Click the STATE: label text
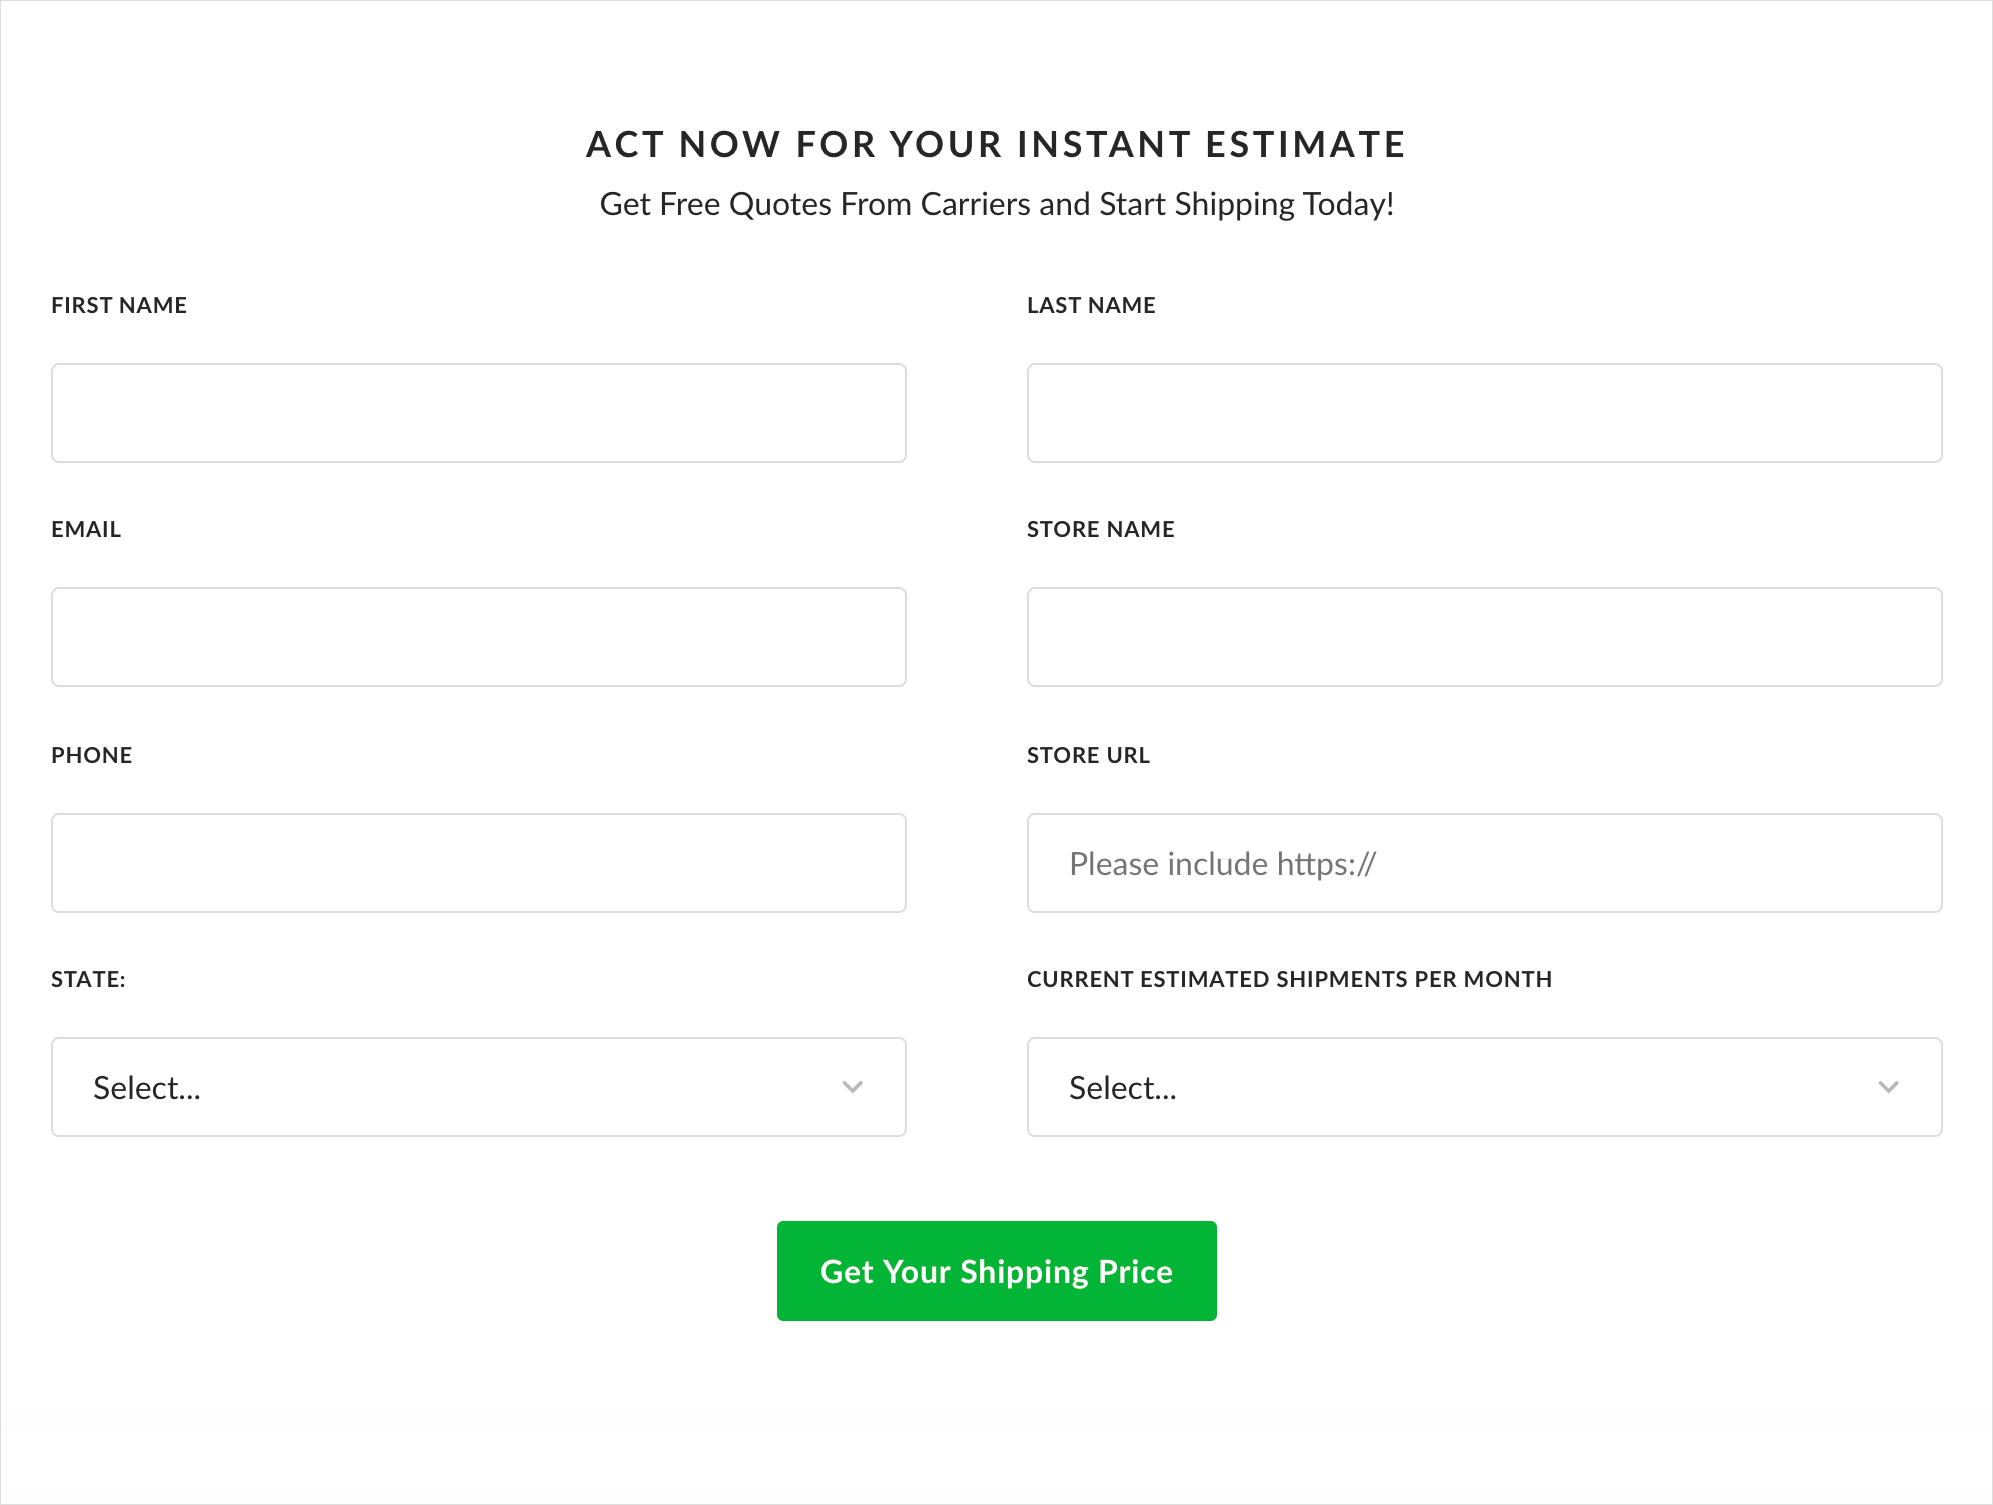Viewport: 1993px width, 1505px height. 88,979
